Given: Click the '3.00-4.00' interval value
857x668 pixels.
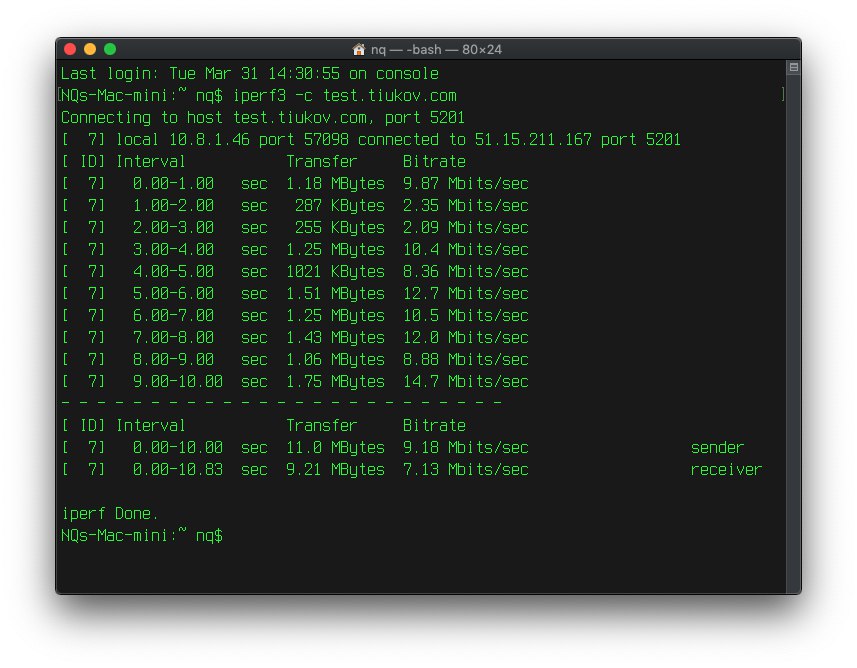Looking at the screenshot, I should coord(173,249).
